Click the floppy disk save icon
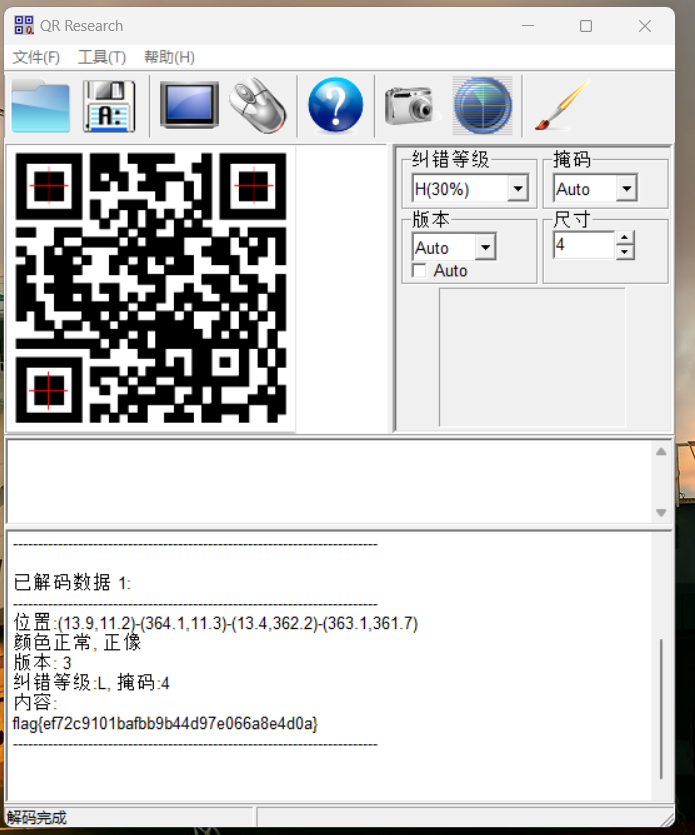 point(109,105)
